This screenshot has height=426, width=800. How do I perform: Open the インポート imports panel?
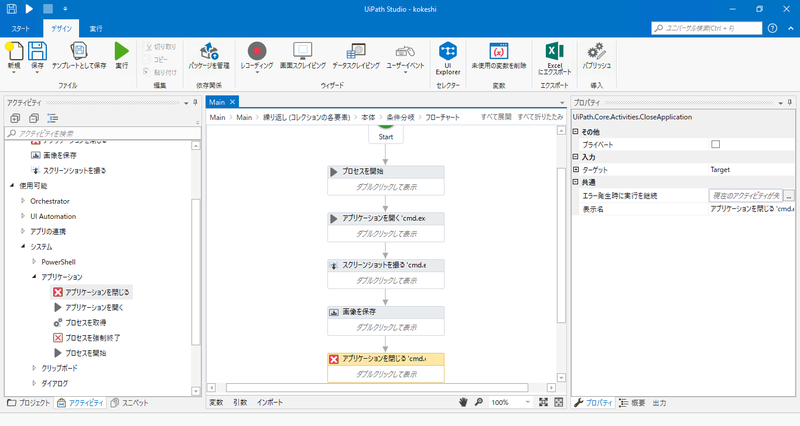tap(270, 402)
